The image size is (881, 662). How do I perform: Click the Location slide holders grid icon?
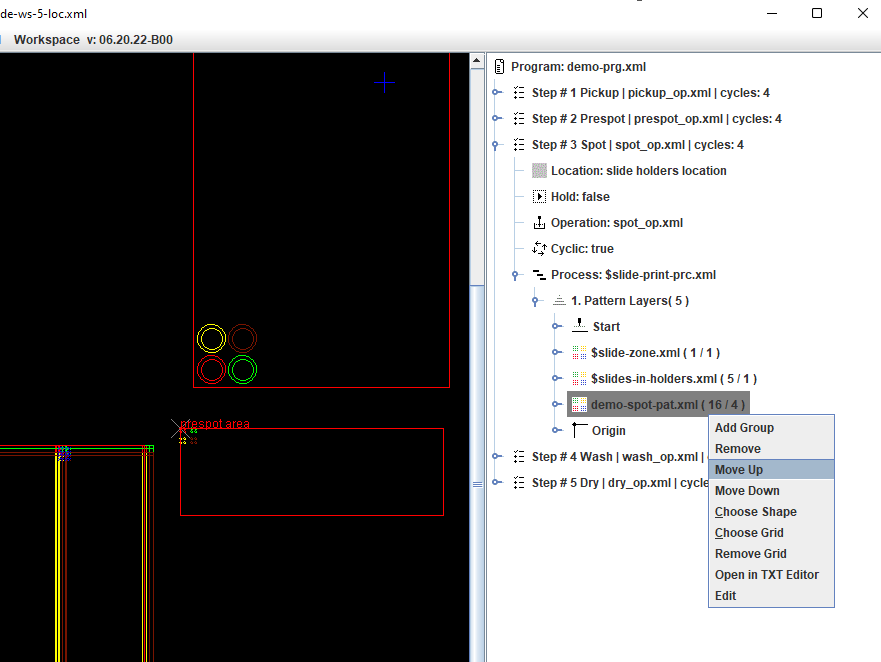click(540, 171)
